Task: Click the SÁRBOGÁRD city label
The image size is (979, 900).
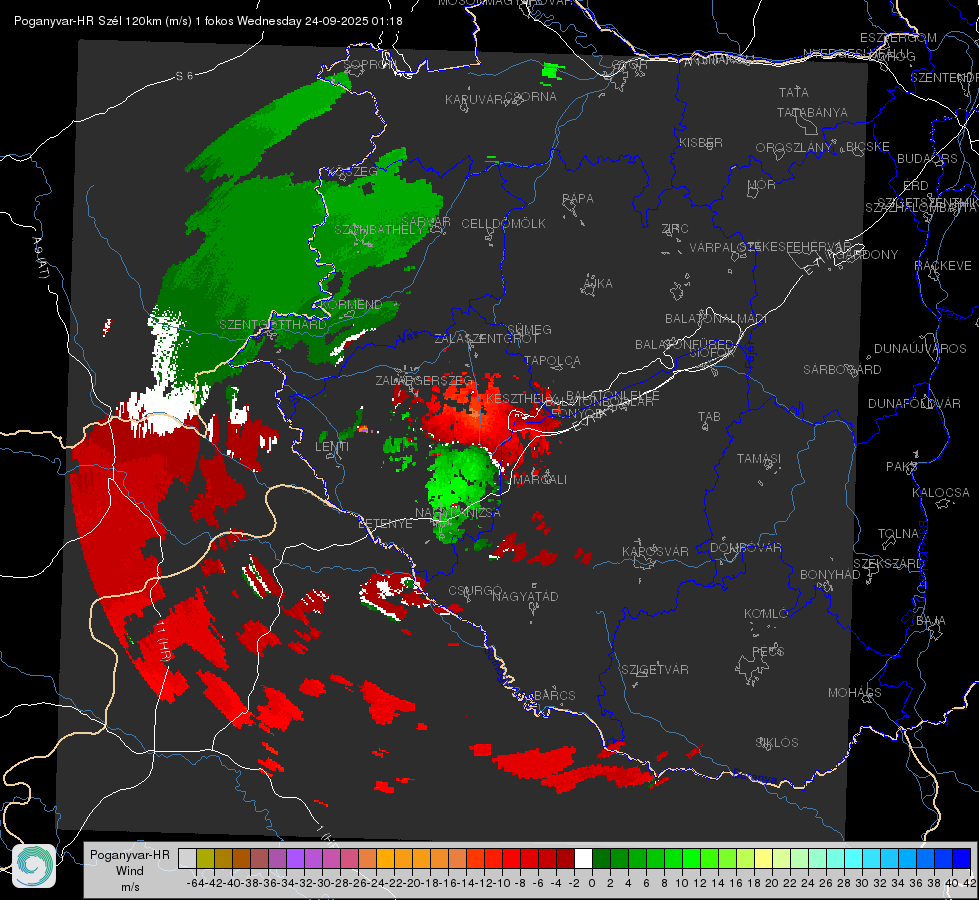Action: click(842, 370)
